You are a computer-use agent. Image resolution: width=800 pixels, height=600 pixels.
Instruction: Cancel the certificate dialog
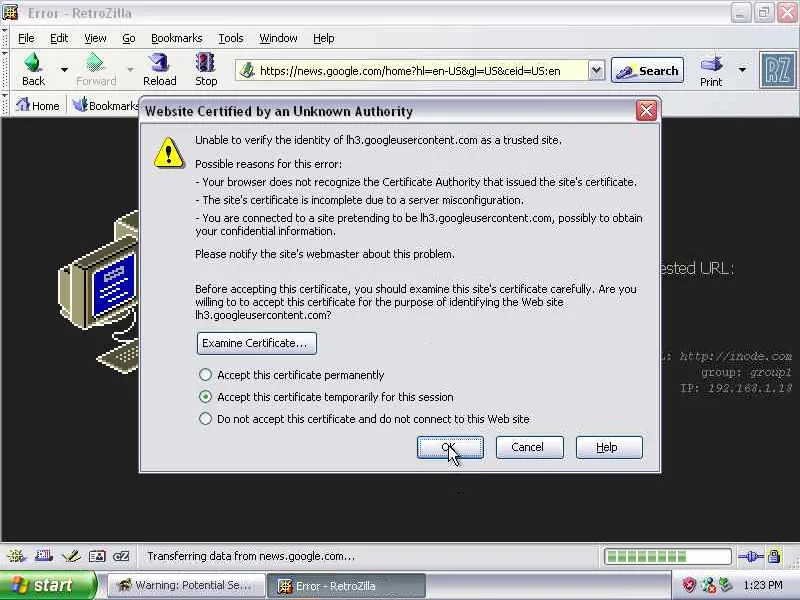coord(530,447)
